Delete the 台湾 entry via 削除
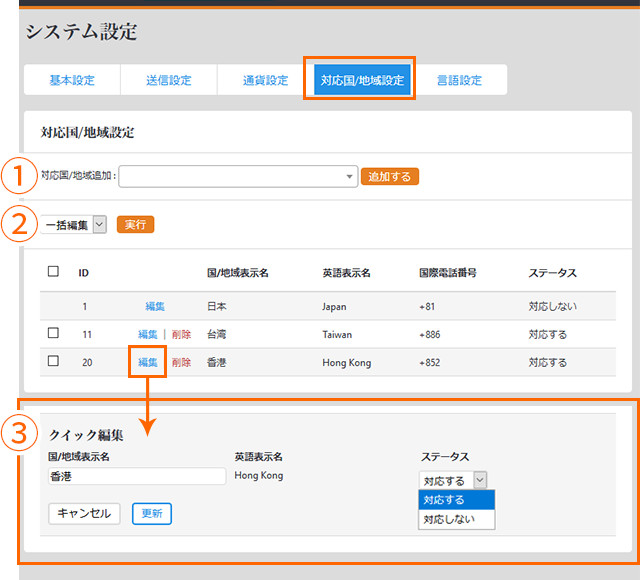 (181, 334)
